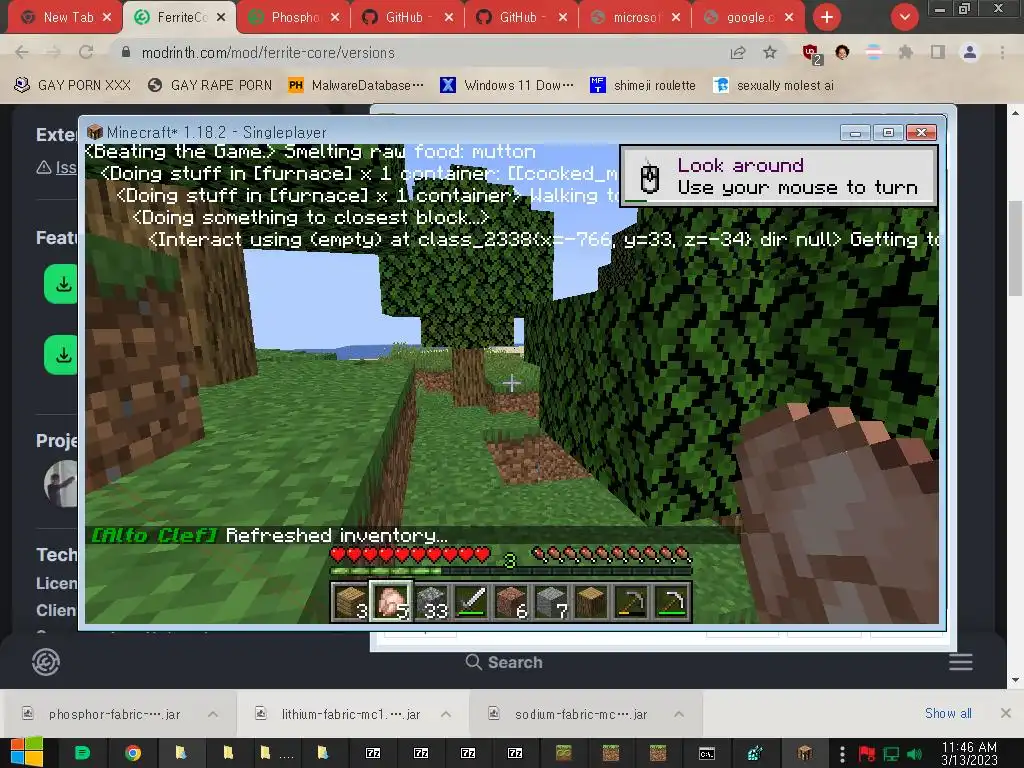Open the Extensions puzzle piece menu
Viewport: 1024px width, 768px height.
point(906,52)
